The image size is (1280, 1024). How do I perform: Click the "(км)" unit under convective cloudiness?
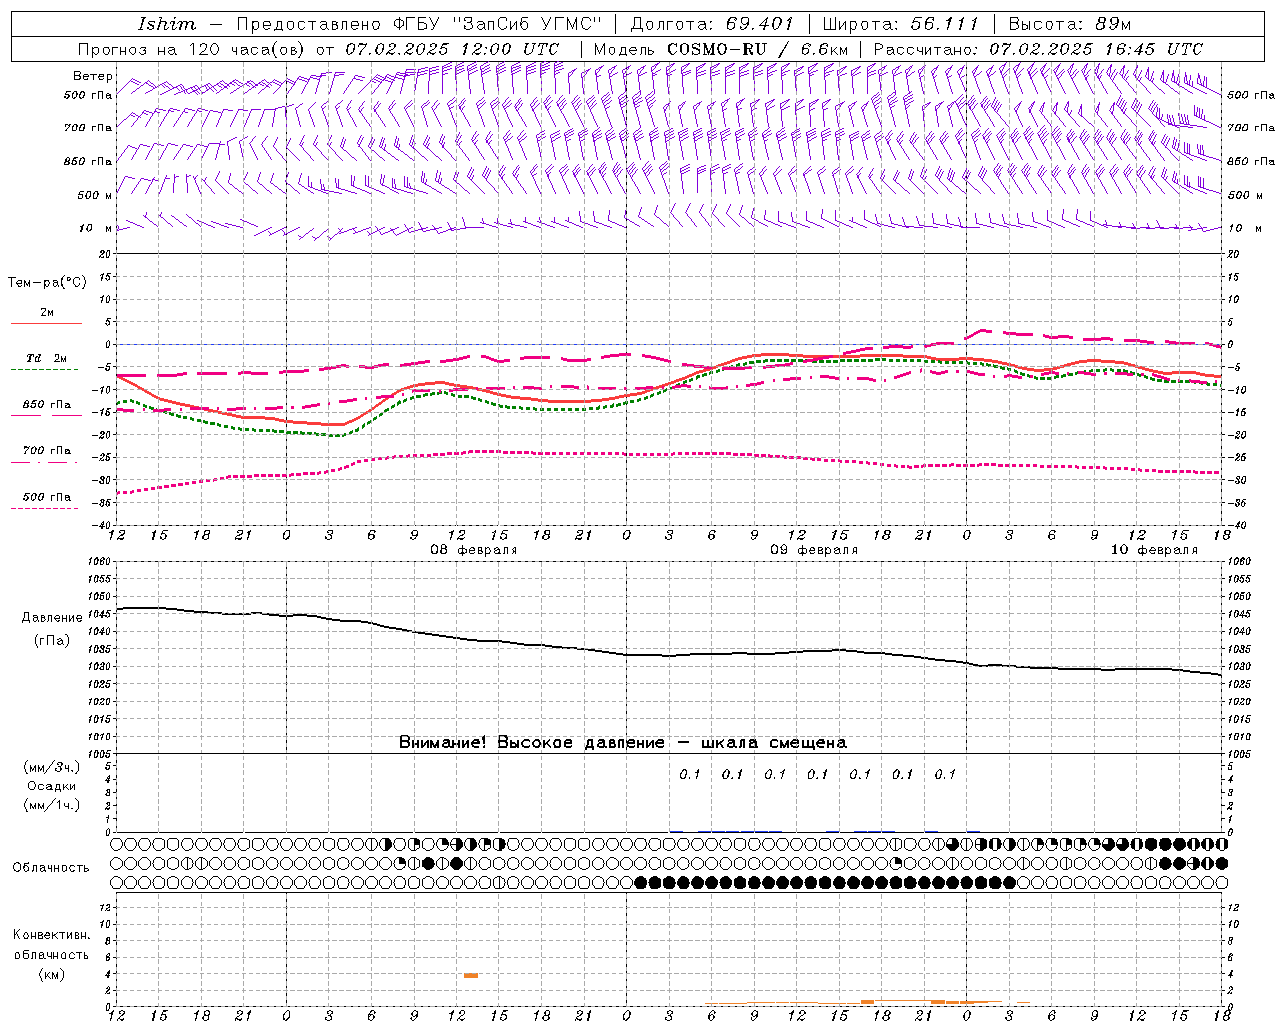pos(52,974)
